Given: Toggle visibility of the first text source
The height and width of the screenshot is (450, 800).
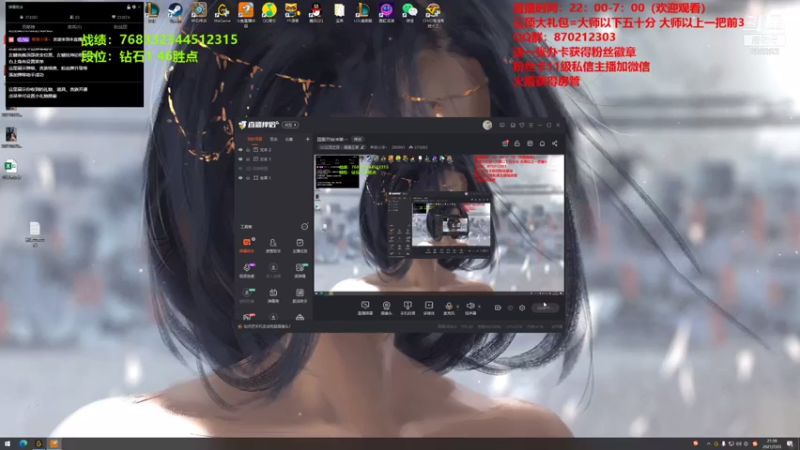Looking at the screenshot, I should pyautogui.click(x=240, y=150).
